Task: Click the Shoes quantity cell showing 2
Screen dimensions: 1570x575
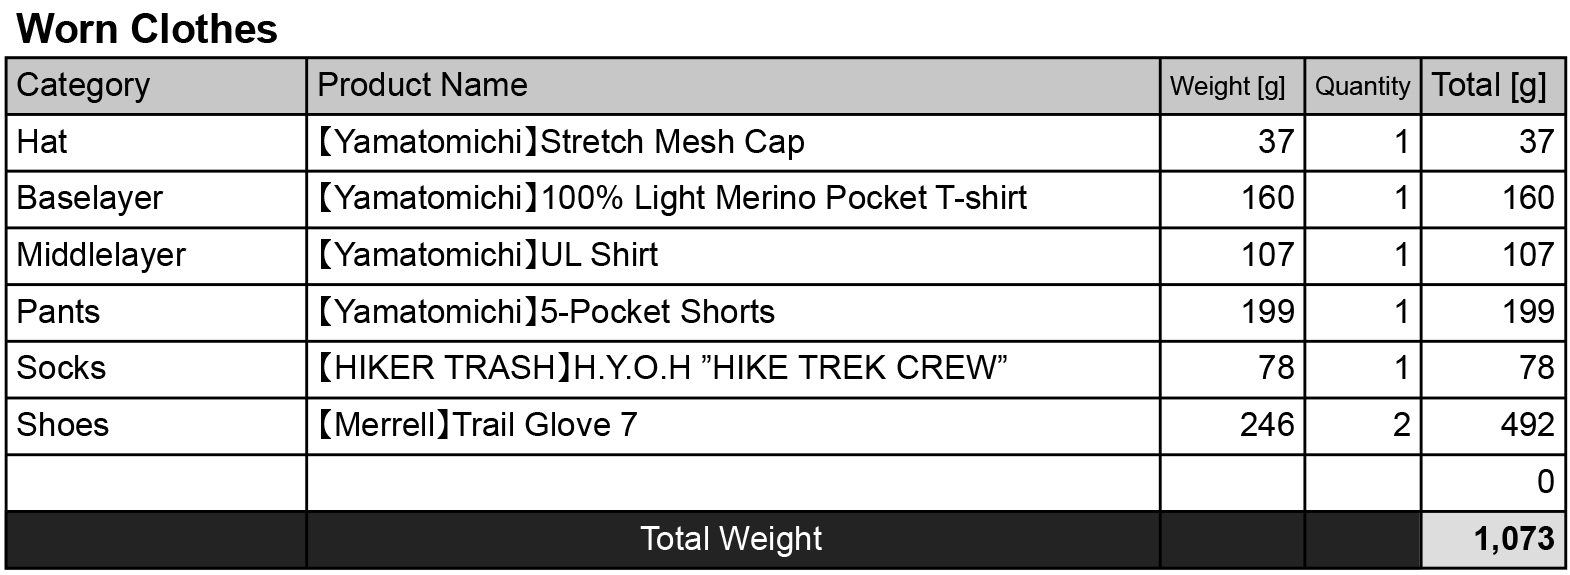Action: pos(1400,425)
